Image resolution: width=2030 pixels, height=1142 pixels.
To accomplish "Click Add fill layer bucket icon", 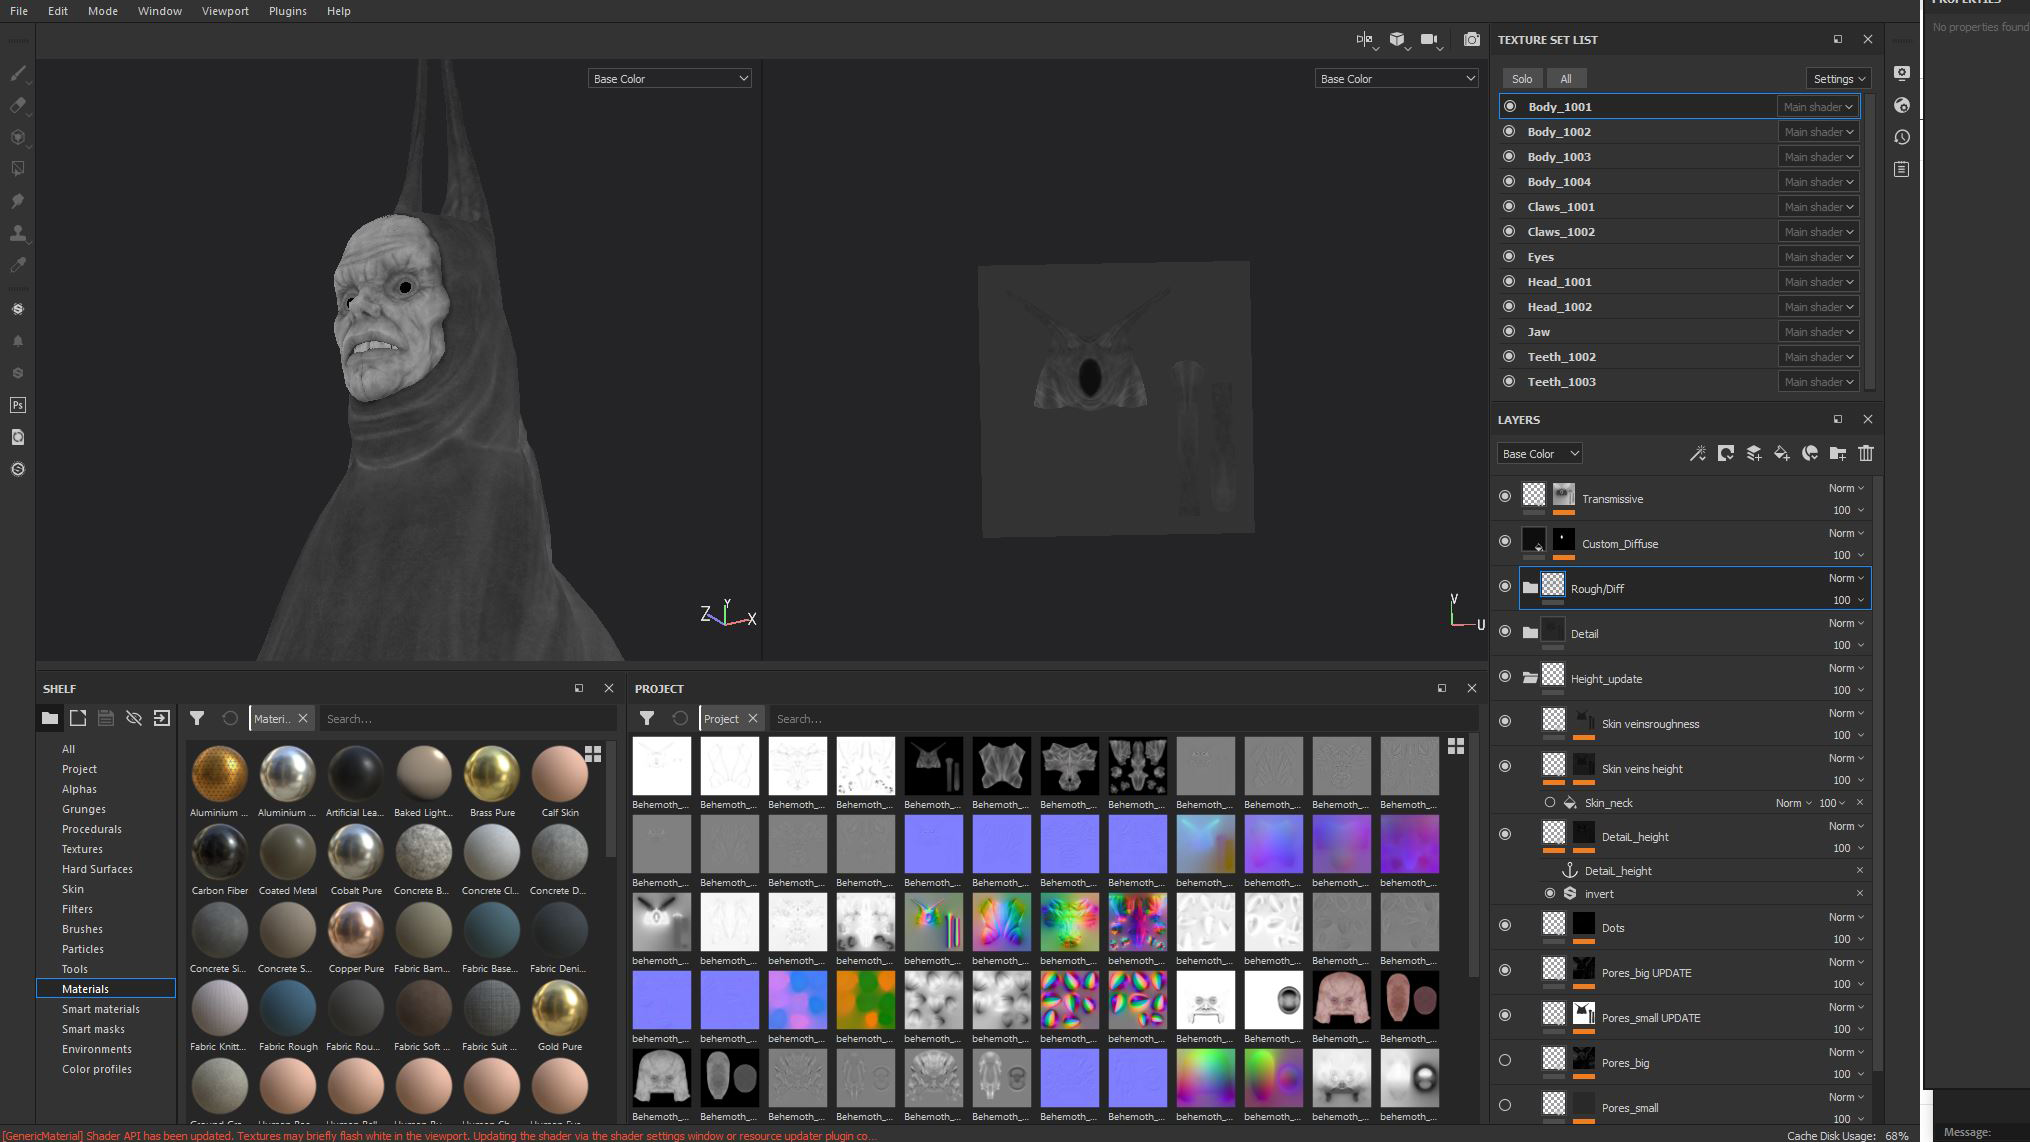I will pyautogui.click(x=1781, y=454).
